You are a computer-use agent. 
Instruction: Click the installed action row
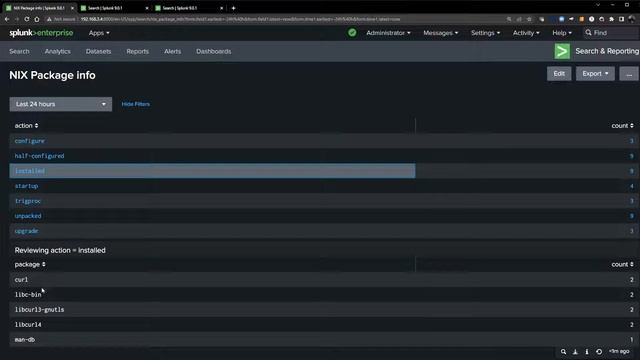click(212, 171)
